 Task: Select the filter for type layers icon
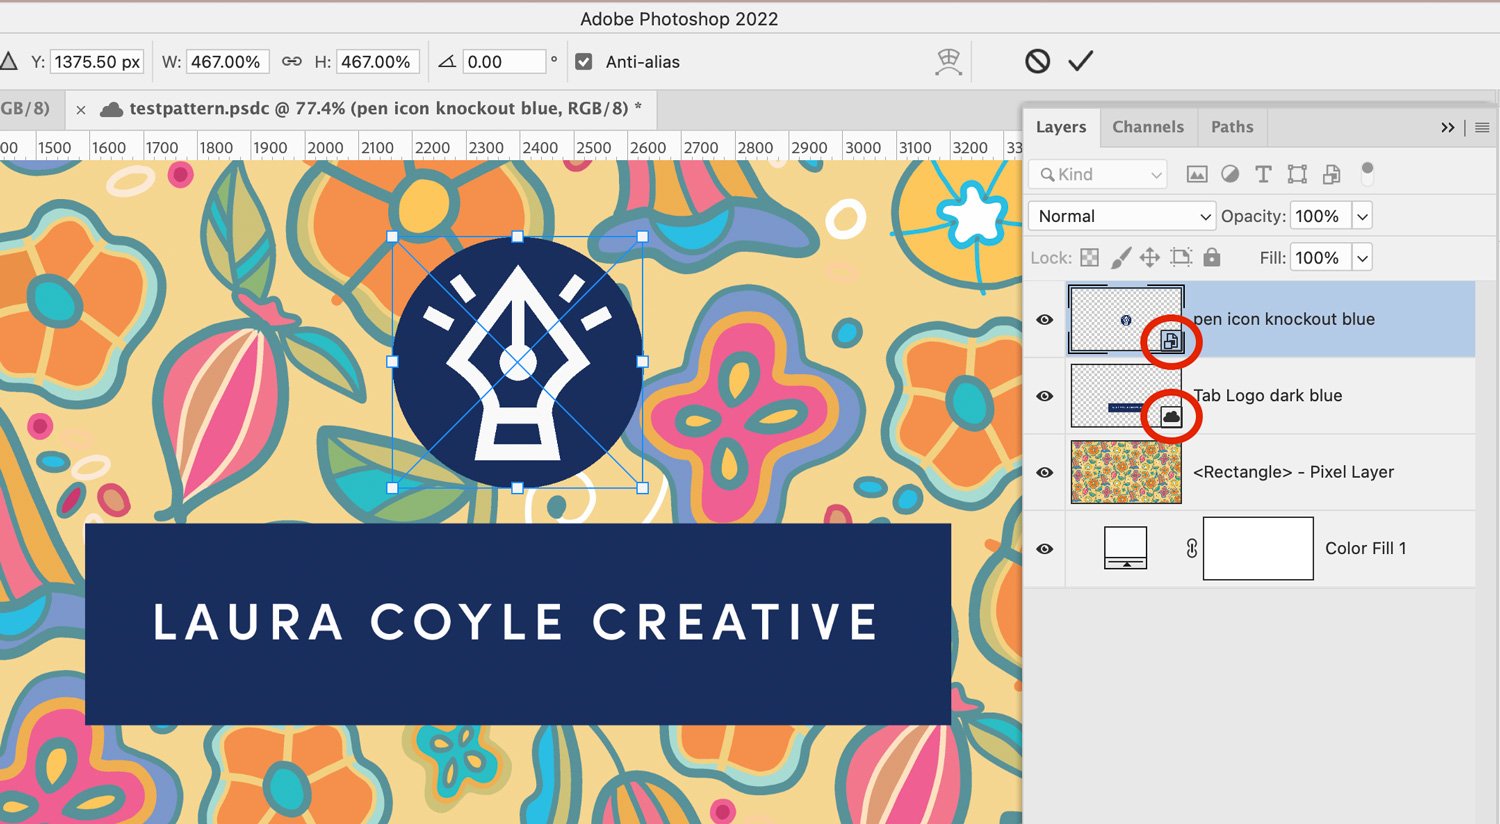(x=1263, y=174)
